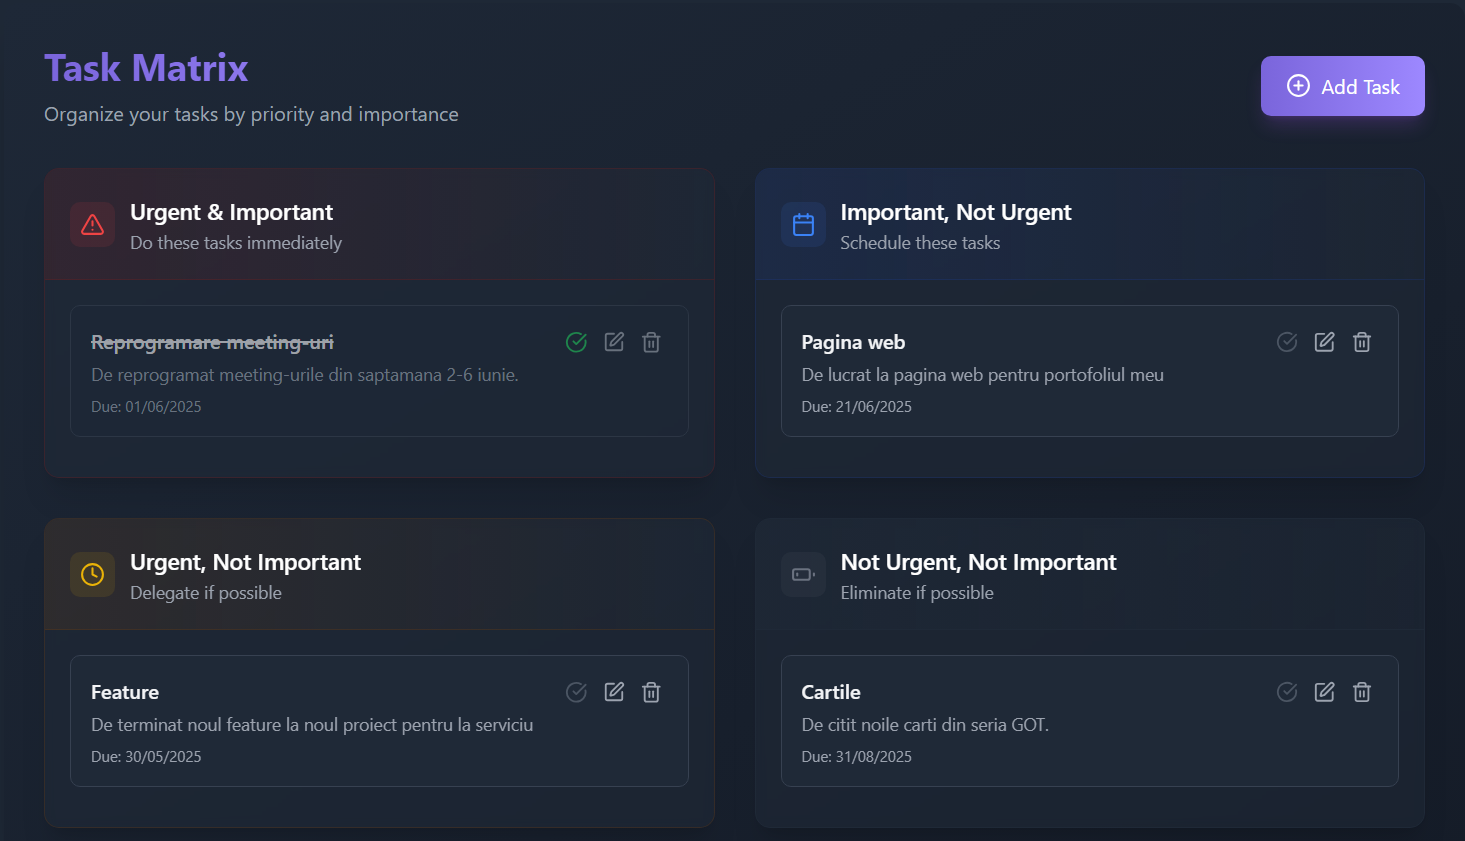Remove the Pagina web task
The image size is (1465, 841).
pyautogui.click(x=1362, y=342)
